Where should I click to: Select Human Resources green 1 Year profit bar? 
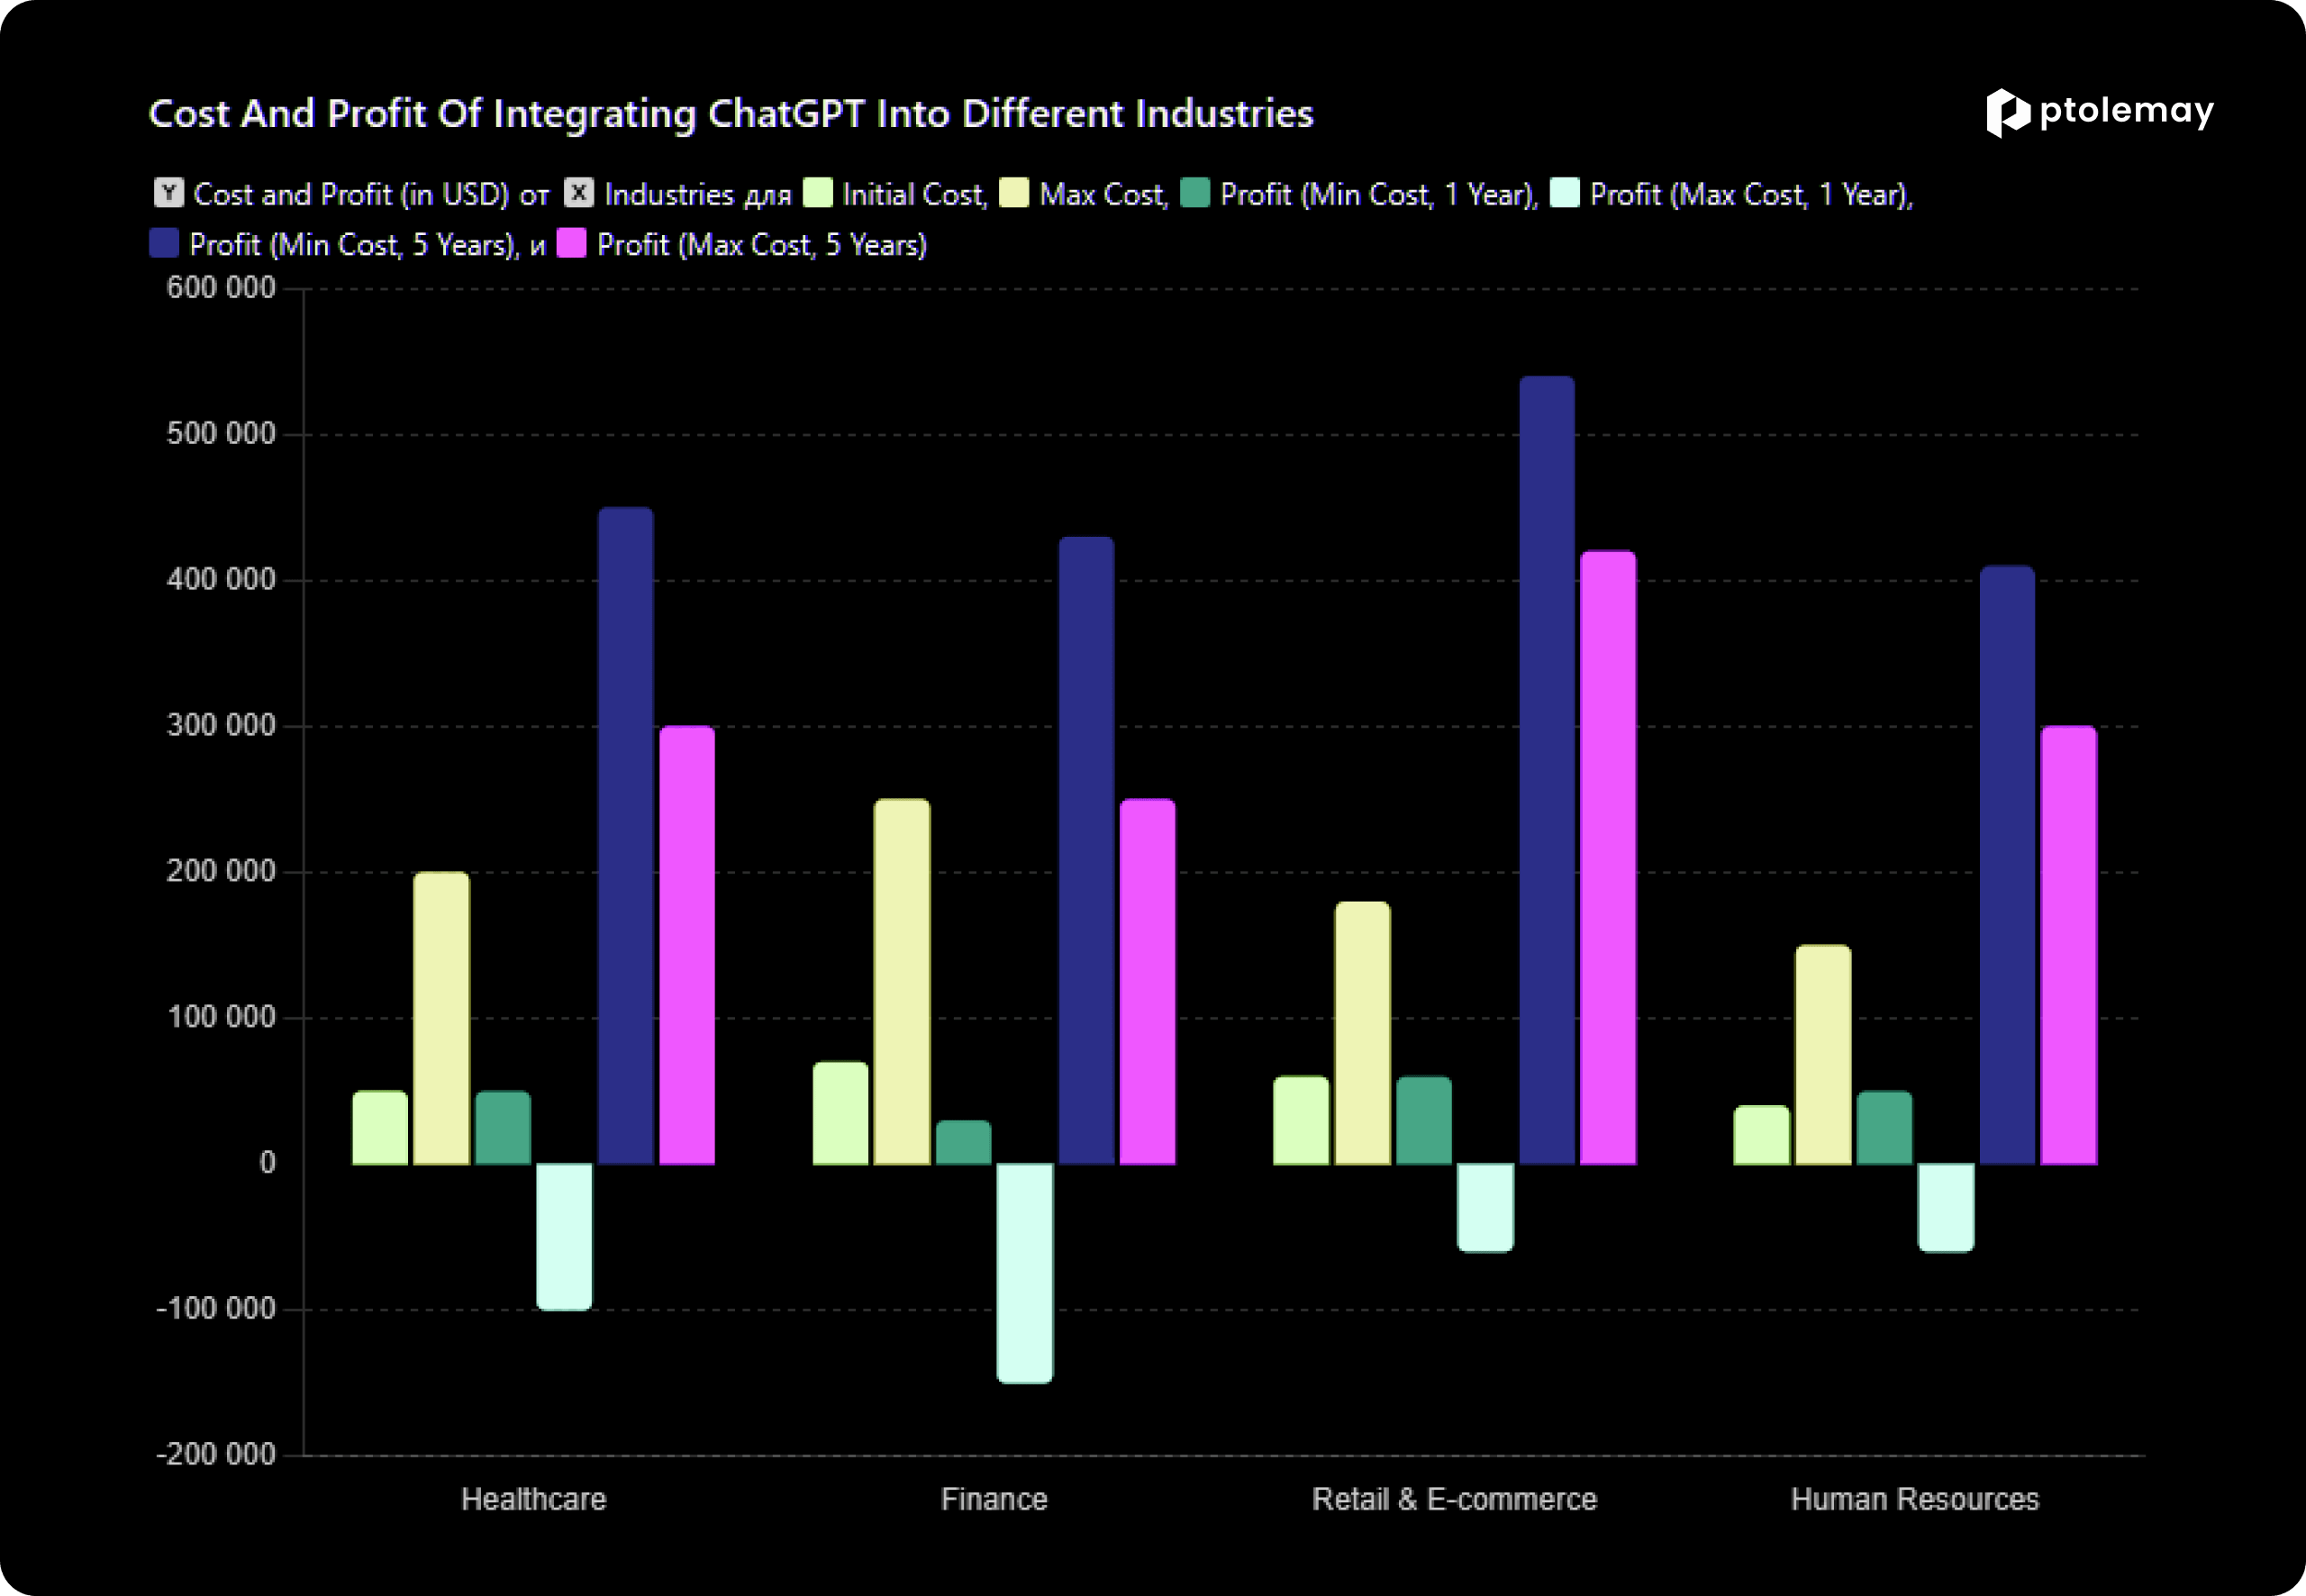(x=1885, y=1128)
